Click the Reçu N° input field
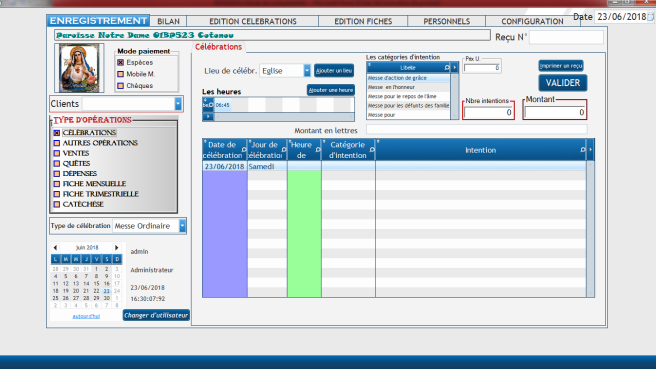656x369 pixels. [x=566, y=37]
